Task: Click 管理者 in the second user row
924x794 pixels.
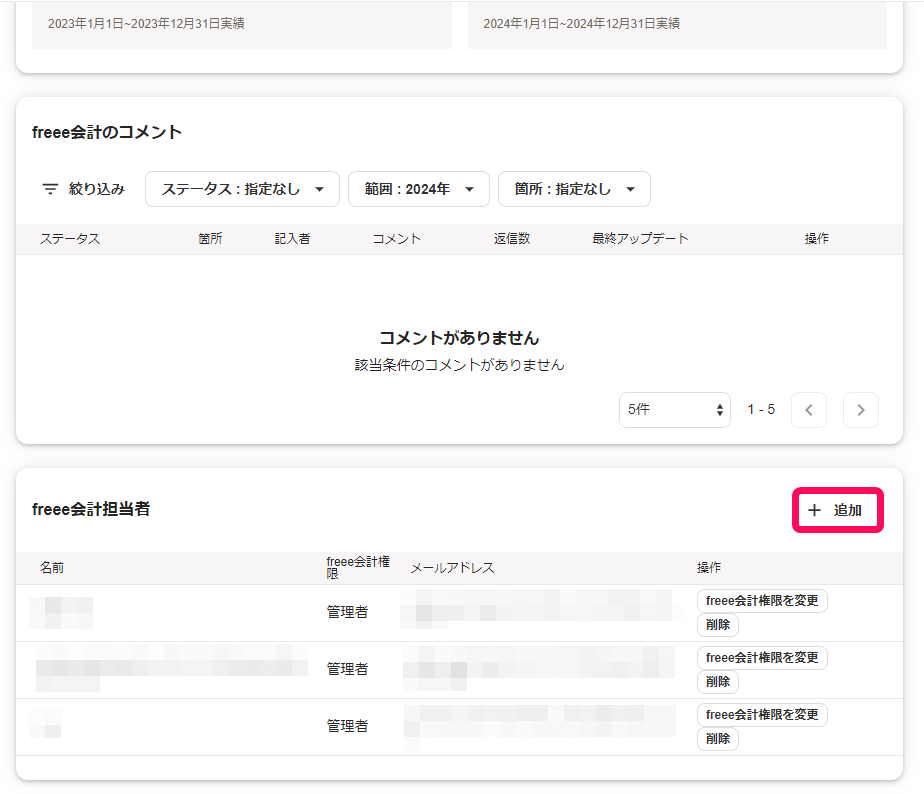Action: coord(348,670)
